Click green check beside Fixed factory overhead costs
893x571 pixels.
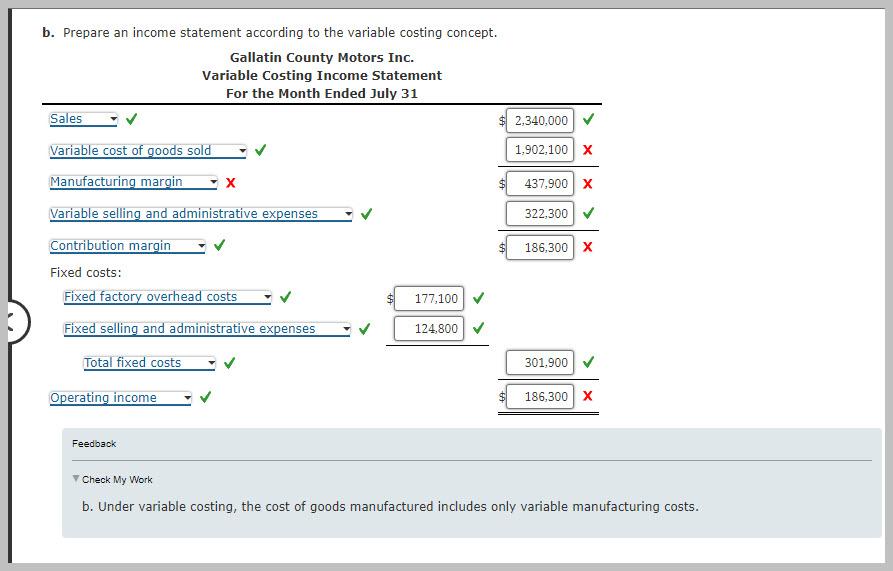point(285,297)
